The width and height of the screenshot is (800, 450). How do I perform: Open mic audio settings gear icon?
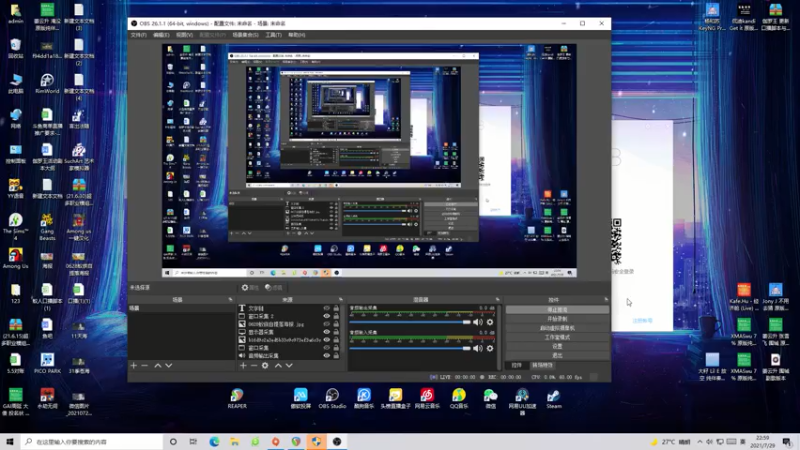pyautogui.click(x=489, y=348)
